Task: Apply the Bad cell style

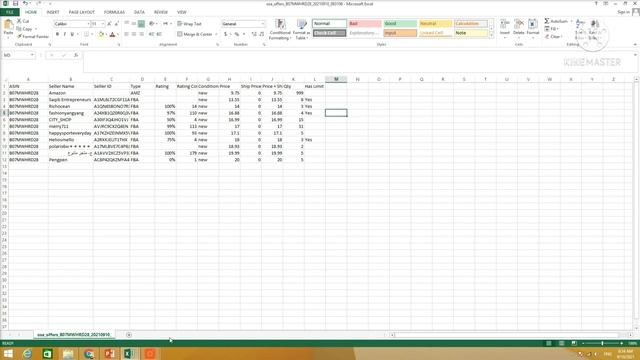Action: 364,24
